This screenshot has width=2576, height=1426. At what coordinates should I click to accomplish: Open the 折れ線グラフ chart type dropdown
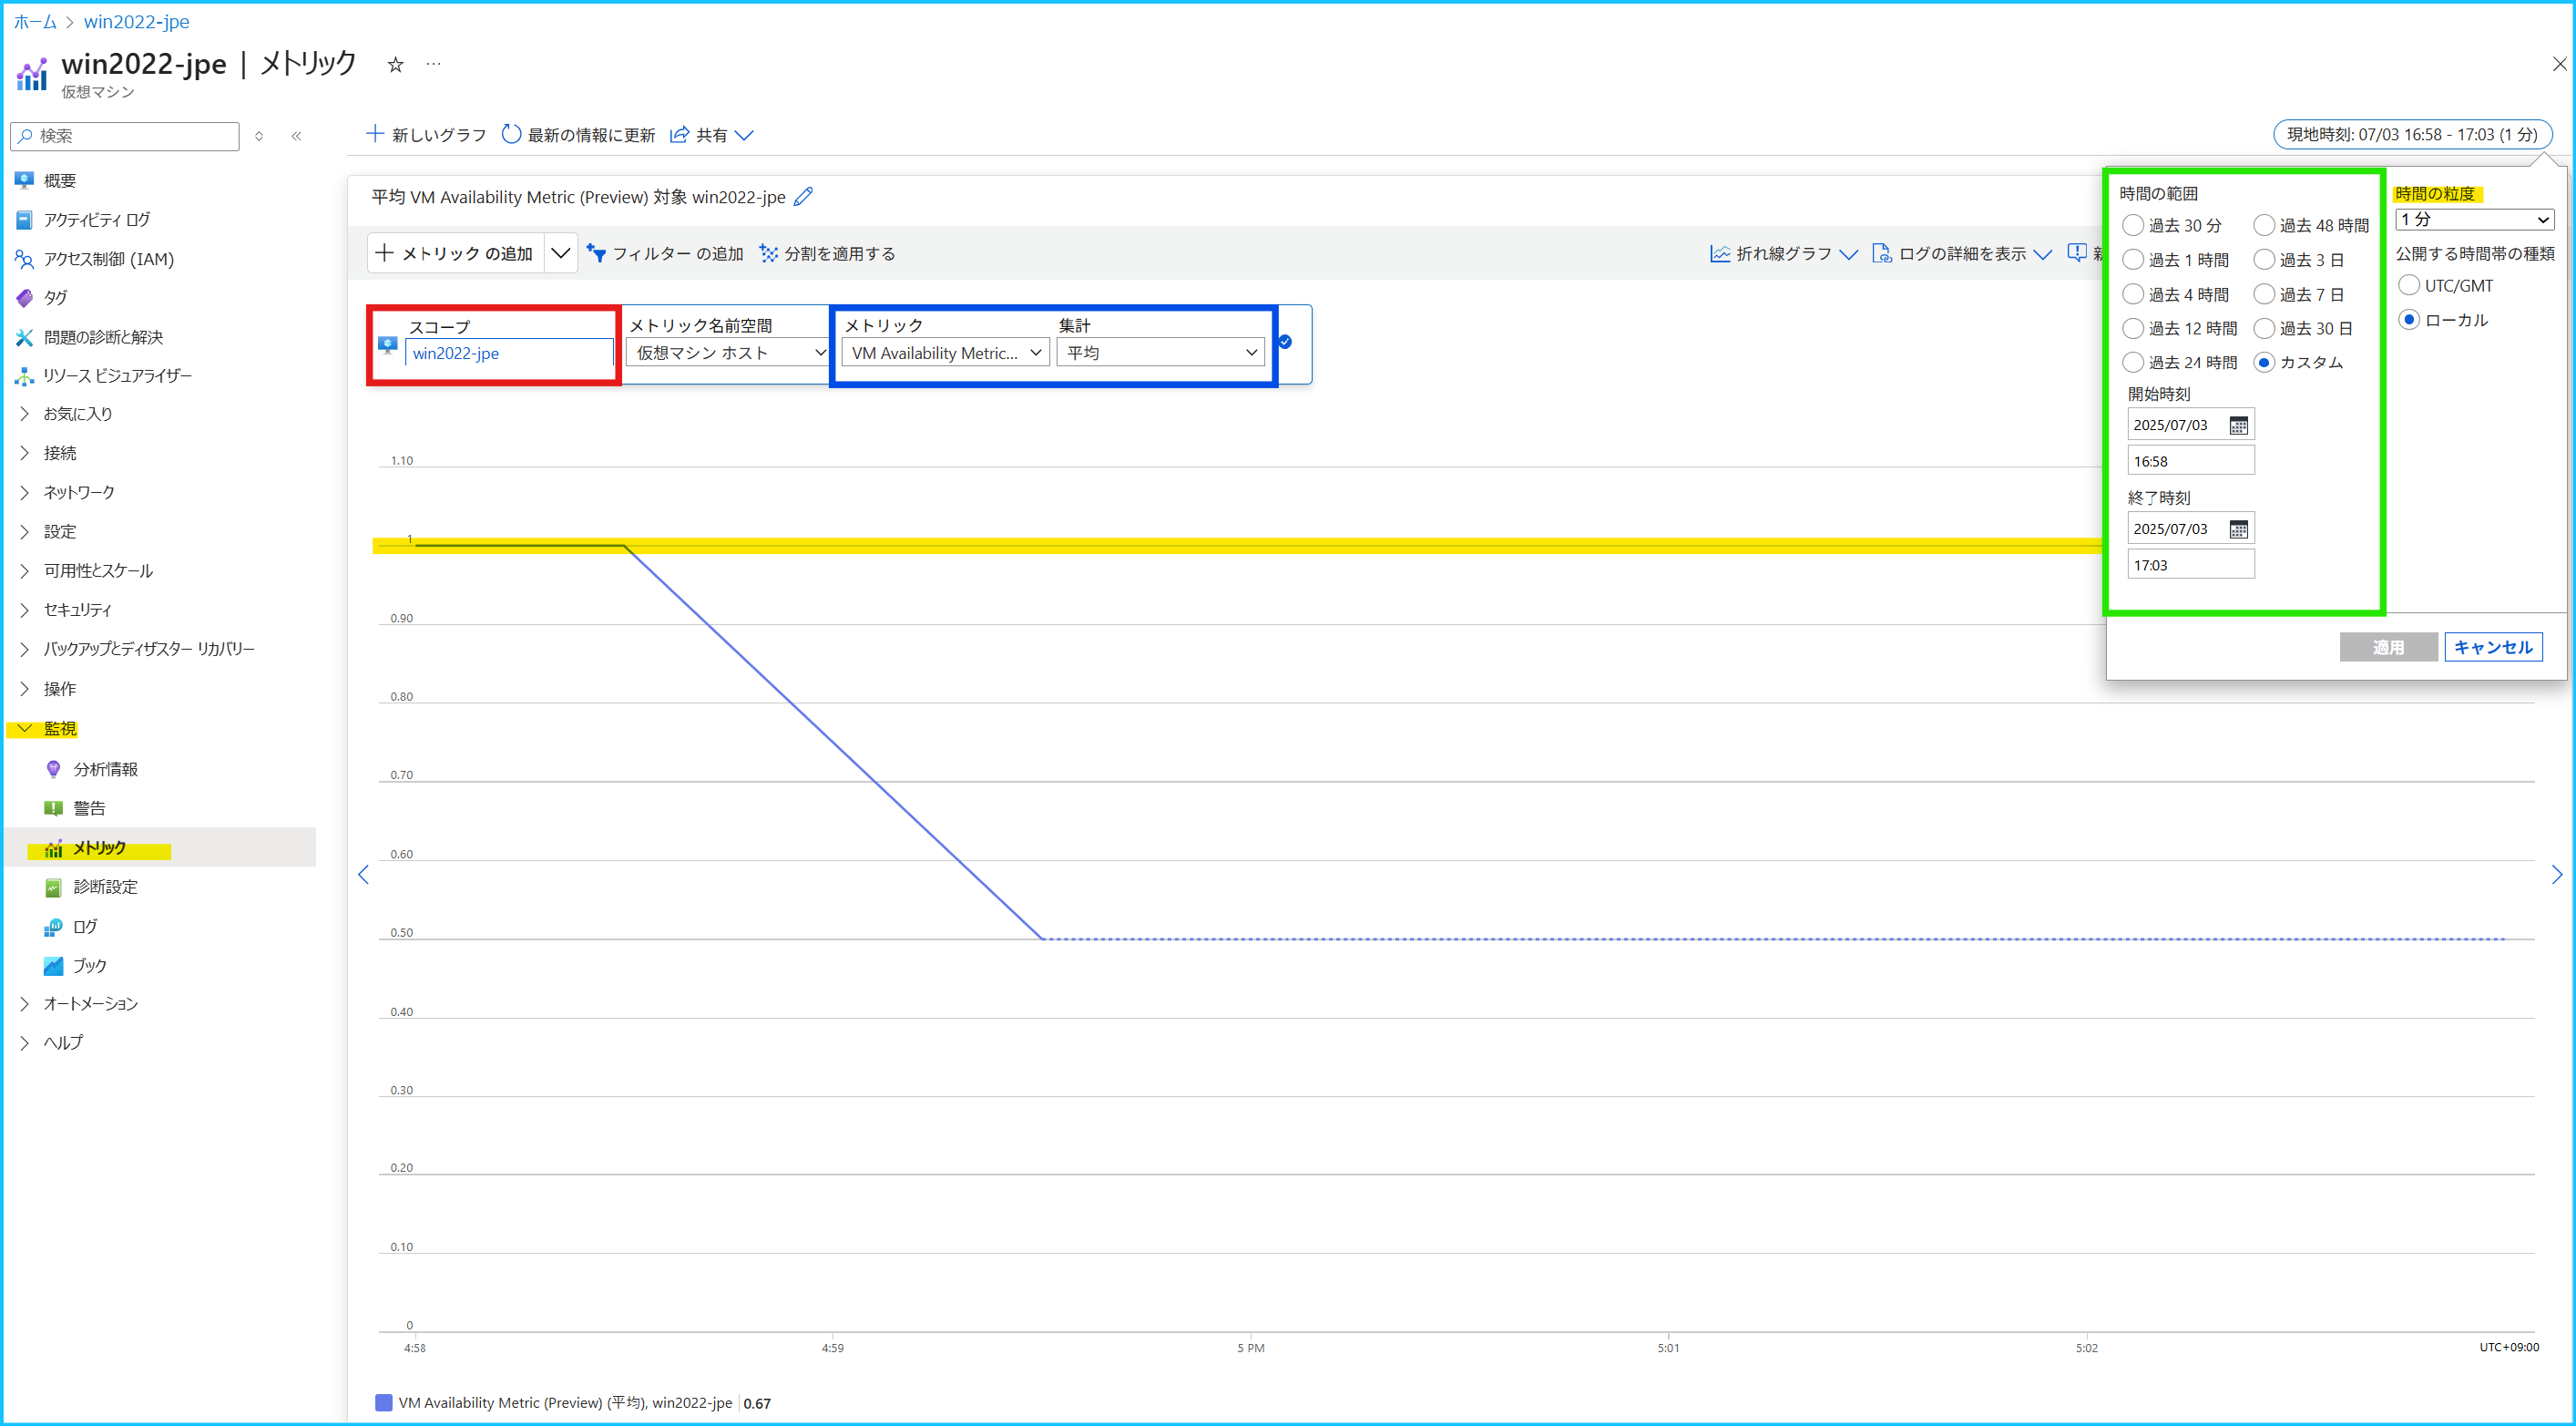click(x=1784, y=254)
